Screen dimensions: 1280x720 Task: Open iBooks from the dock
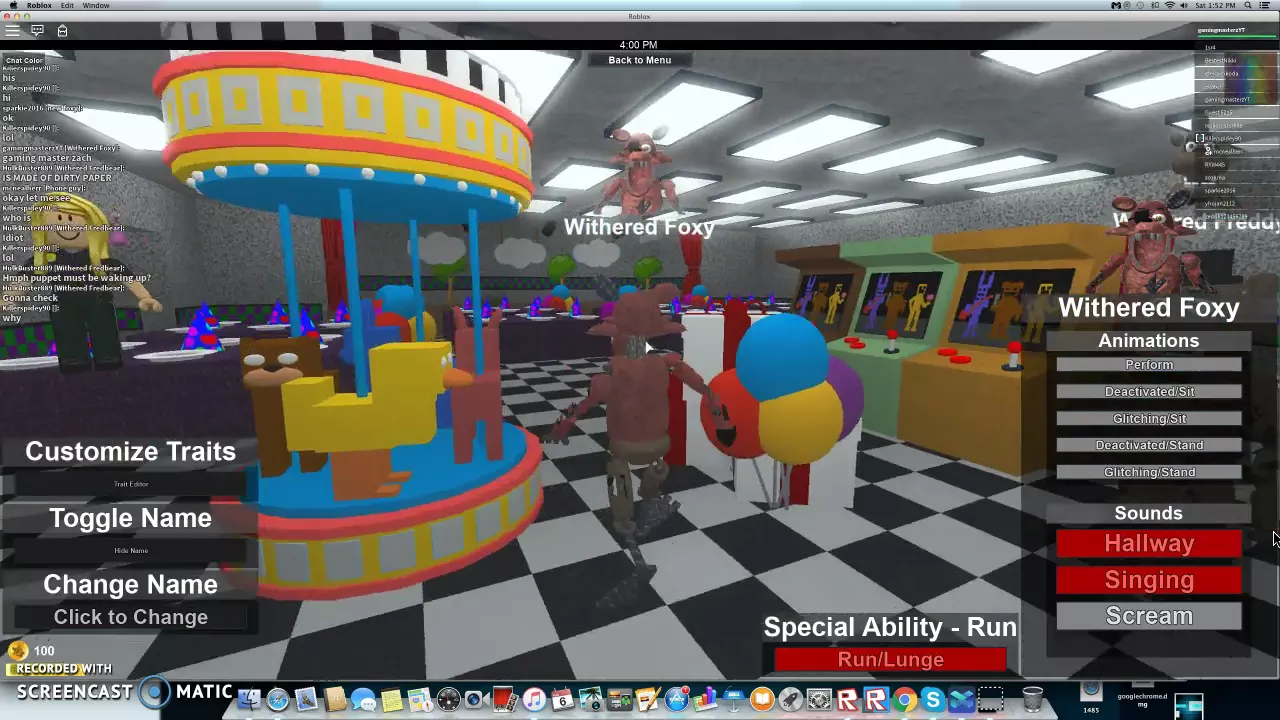click(762, 700)
